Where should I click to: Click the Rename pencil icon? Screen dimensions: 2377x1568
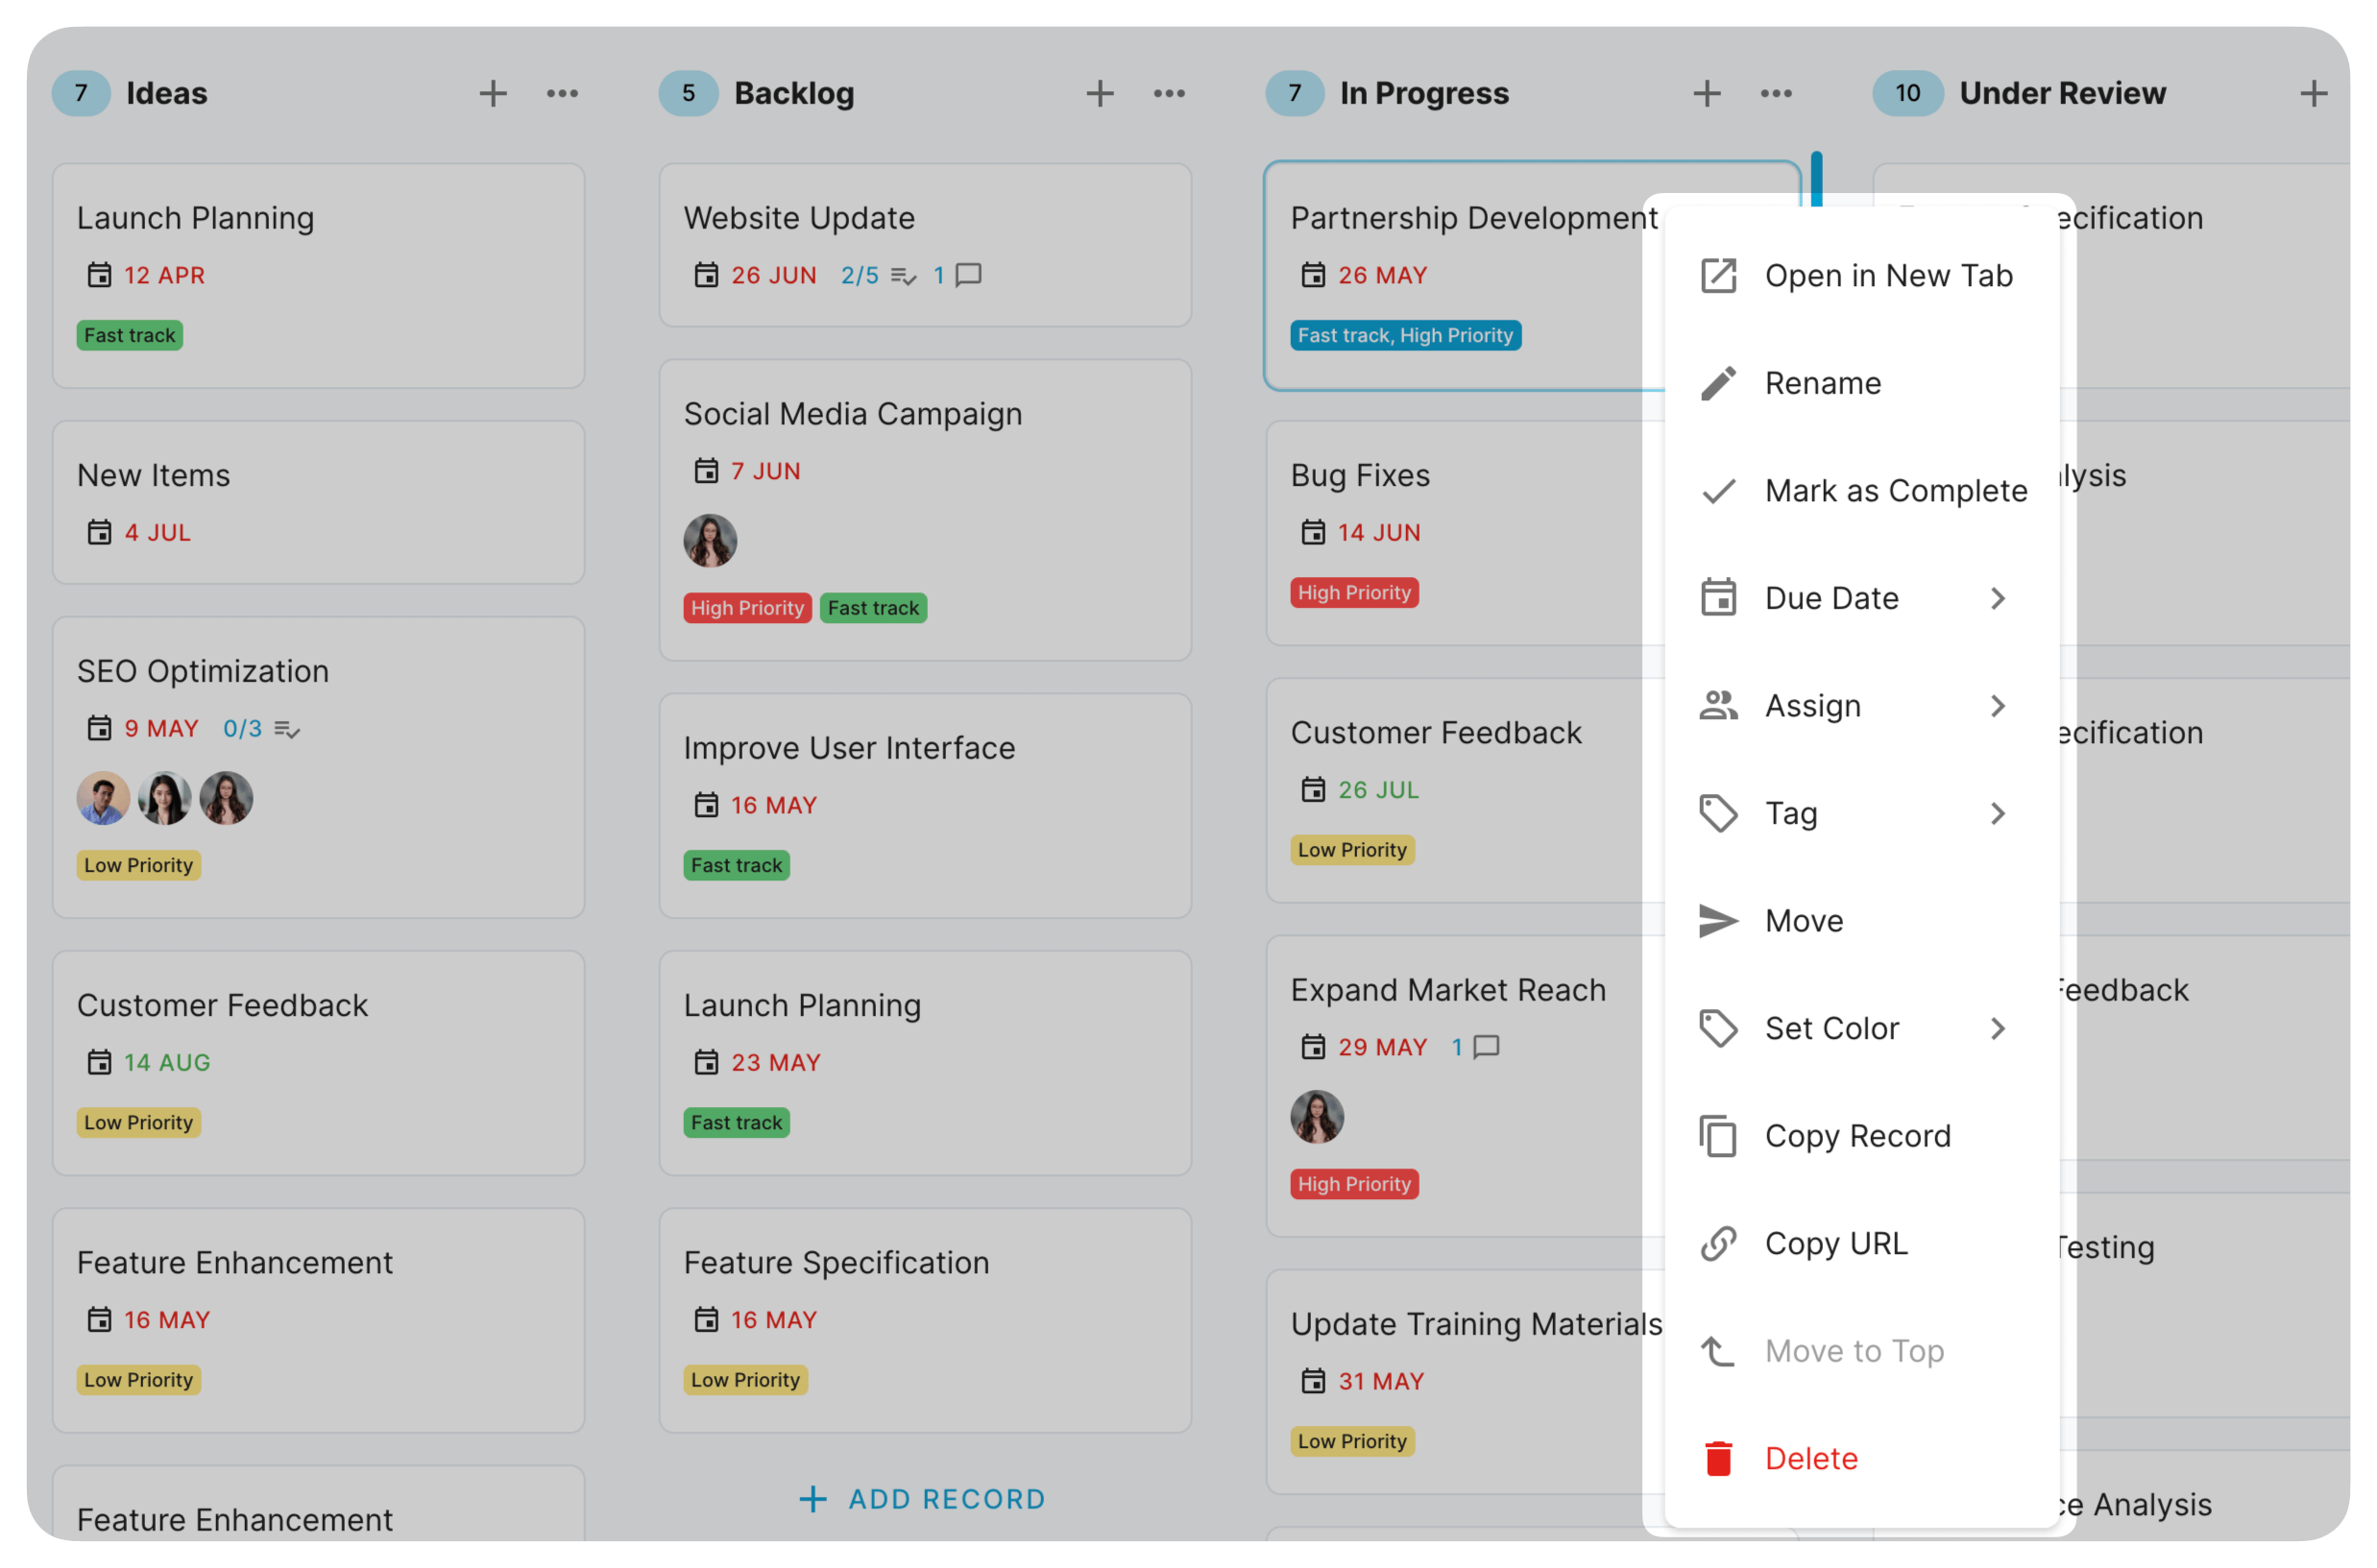click(1719, 383)
